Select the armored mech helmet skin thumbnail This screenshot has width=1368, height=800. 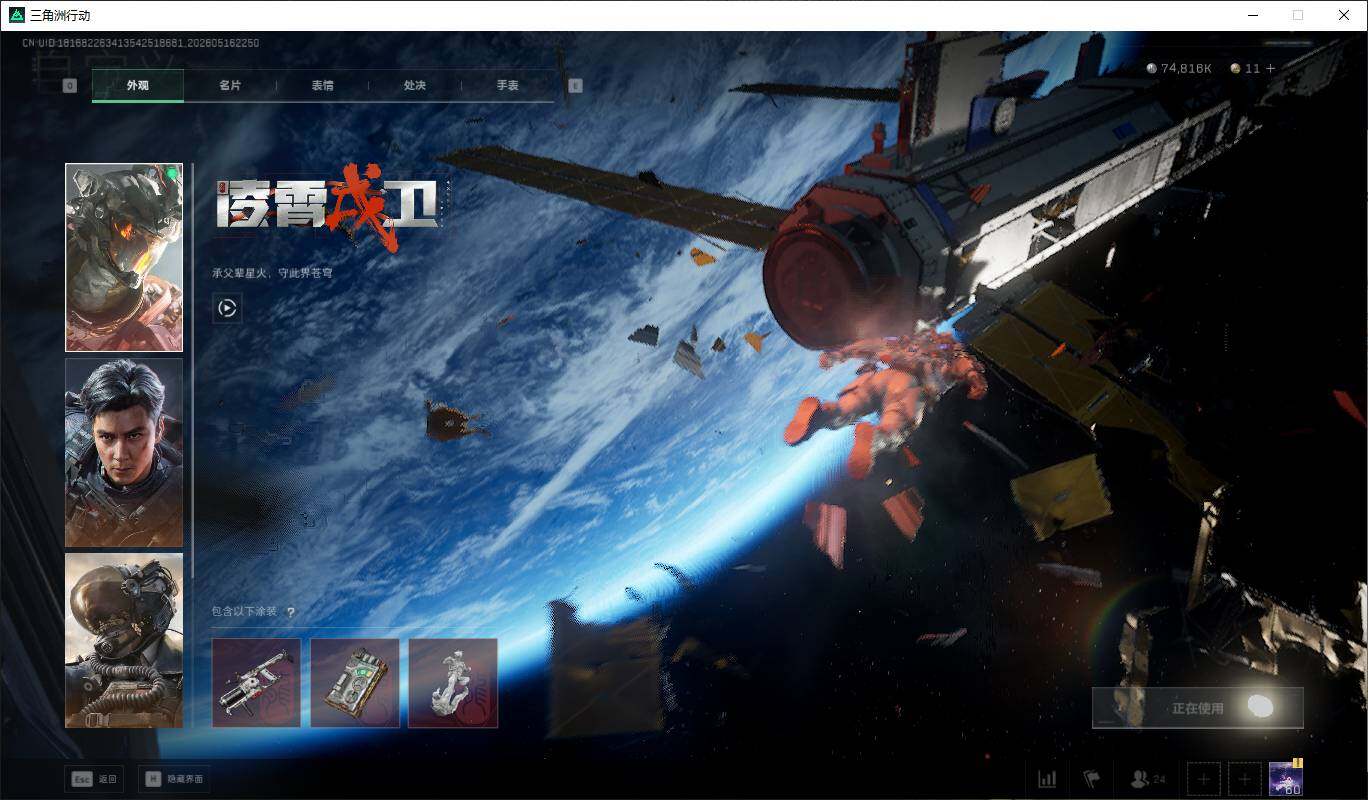pyautogui.click(x=124, y=258)
